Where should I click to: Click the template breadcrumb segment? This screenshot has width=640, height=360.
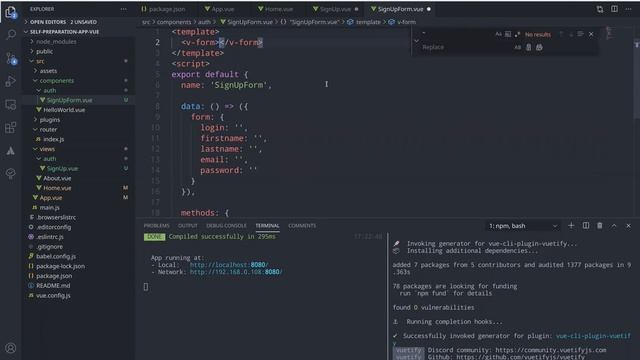368,22
